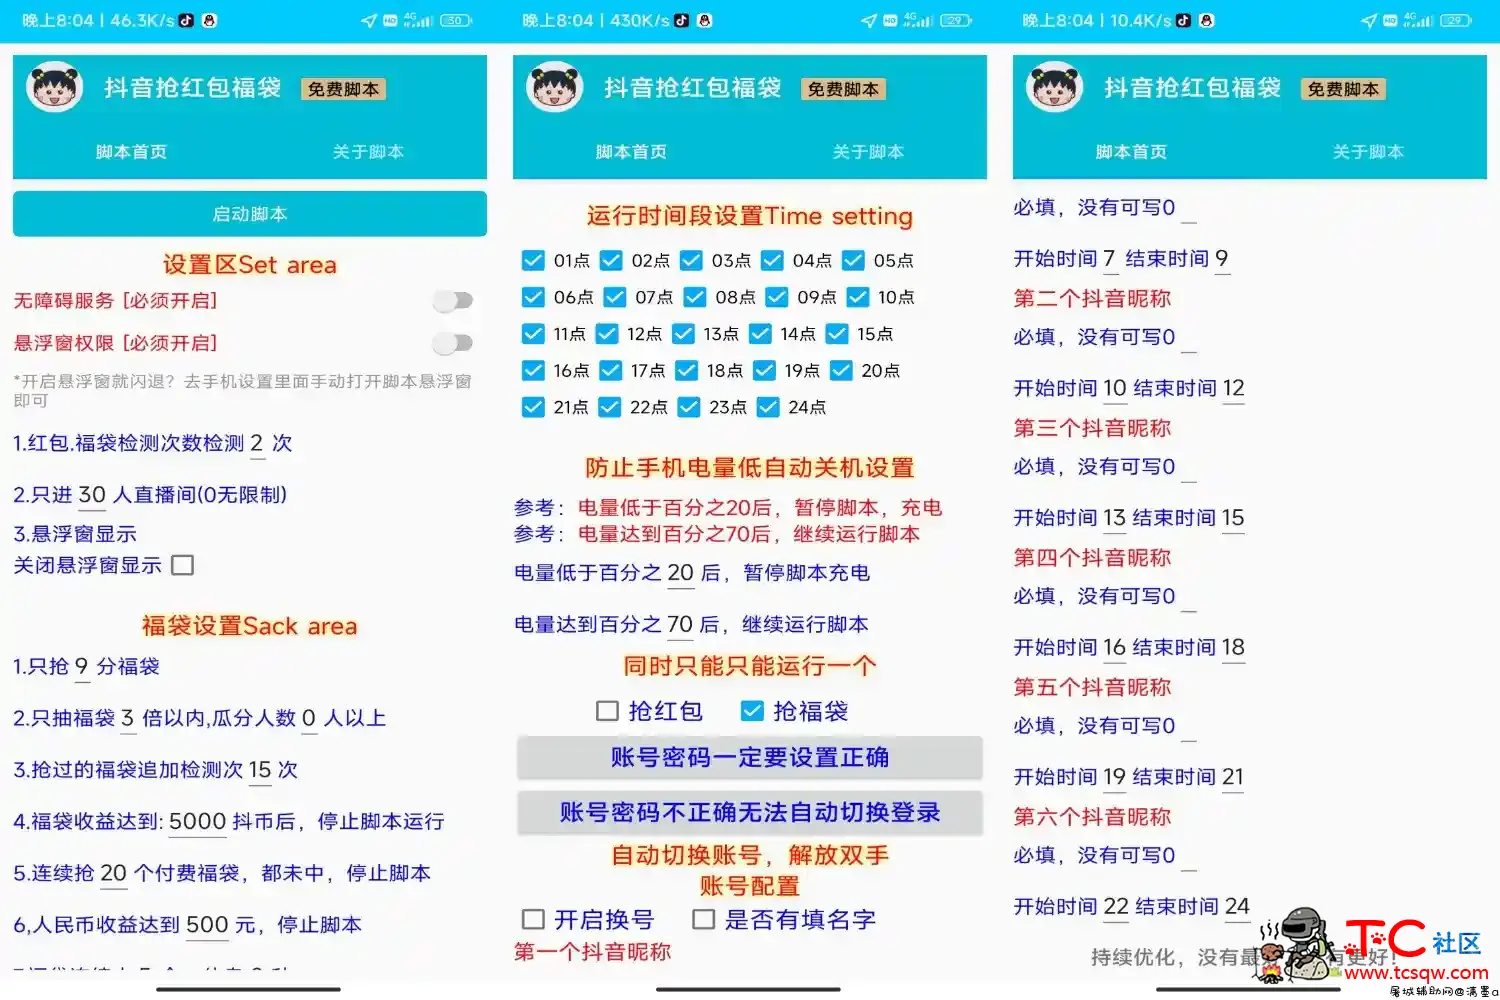Tap the avatar icon on the 10.4K/s screen
Image resolution: width=1500 pixels, height=1000 pixels.
pyautogui.click(x=1055, y=88)
